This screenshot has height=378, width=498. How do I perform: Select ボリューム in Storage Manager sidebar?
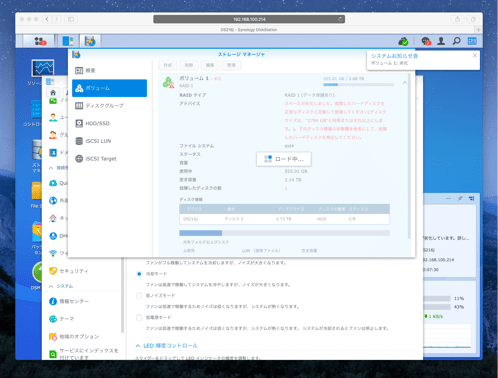110,88
